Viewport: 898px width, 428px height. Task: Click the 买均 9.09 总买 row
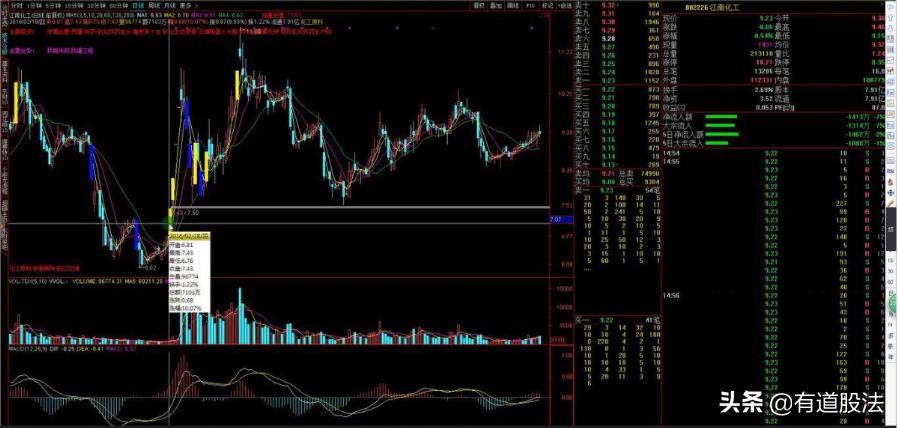(616, 181)
